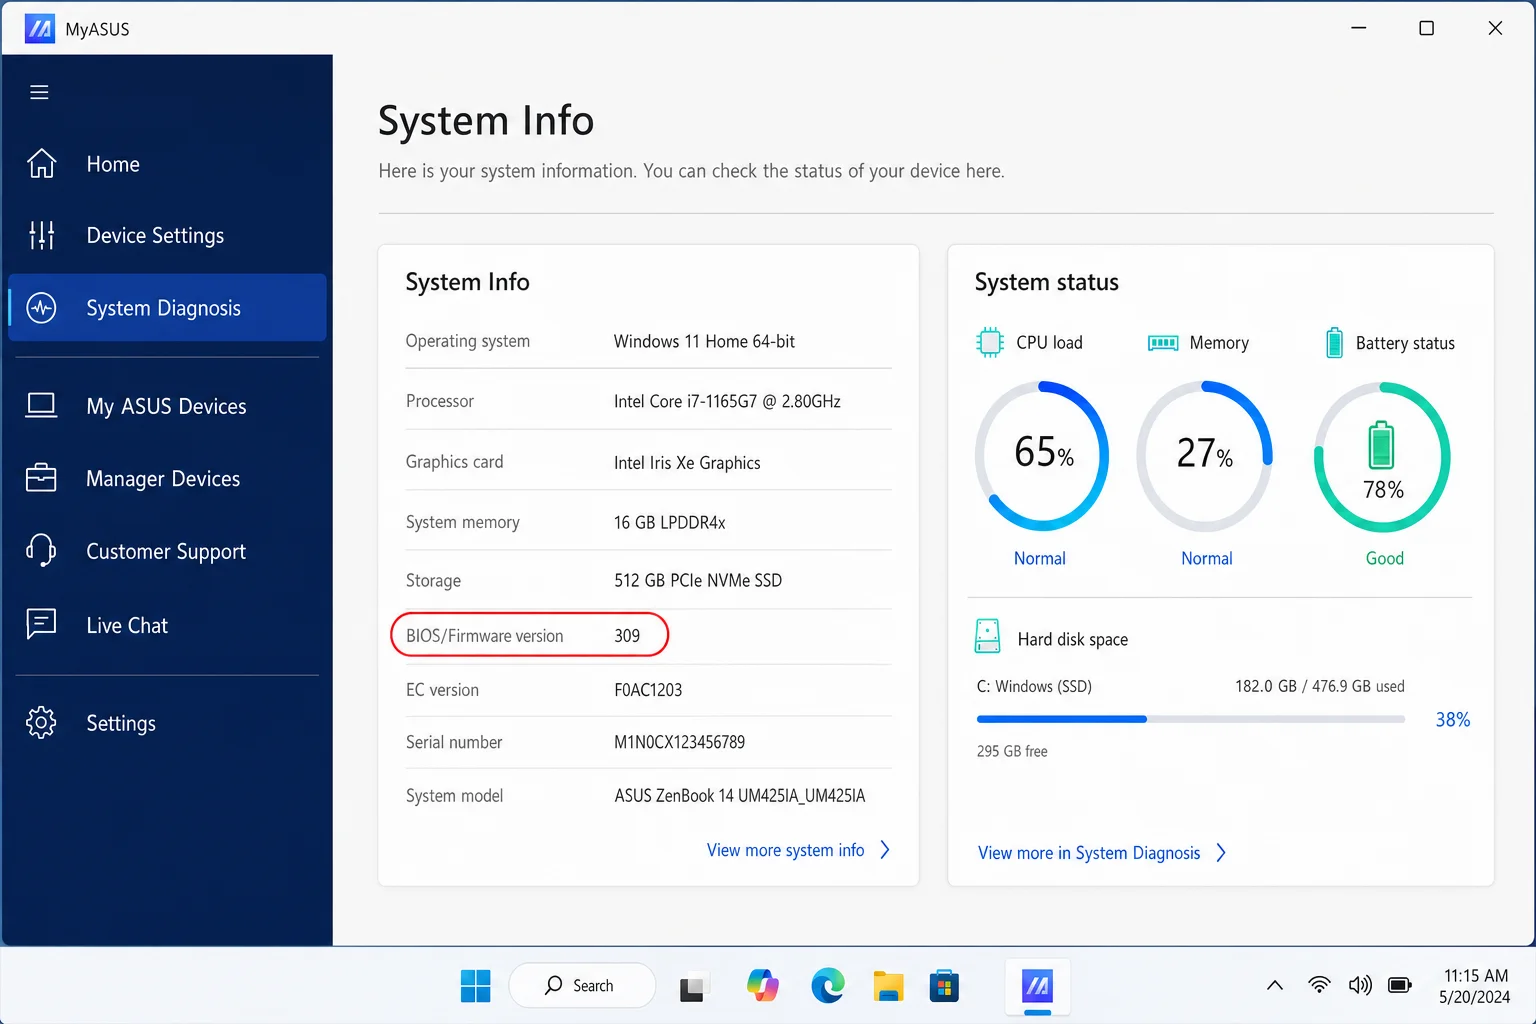Click serial number M1N0CX123456789
Image resolution: width=1536 pixels, height=1024 pixels.
tap(680, 742)
